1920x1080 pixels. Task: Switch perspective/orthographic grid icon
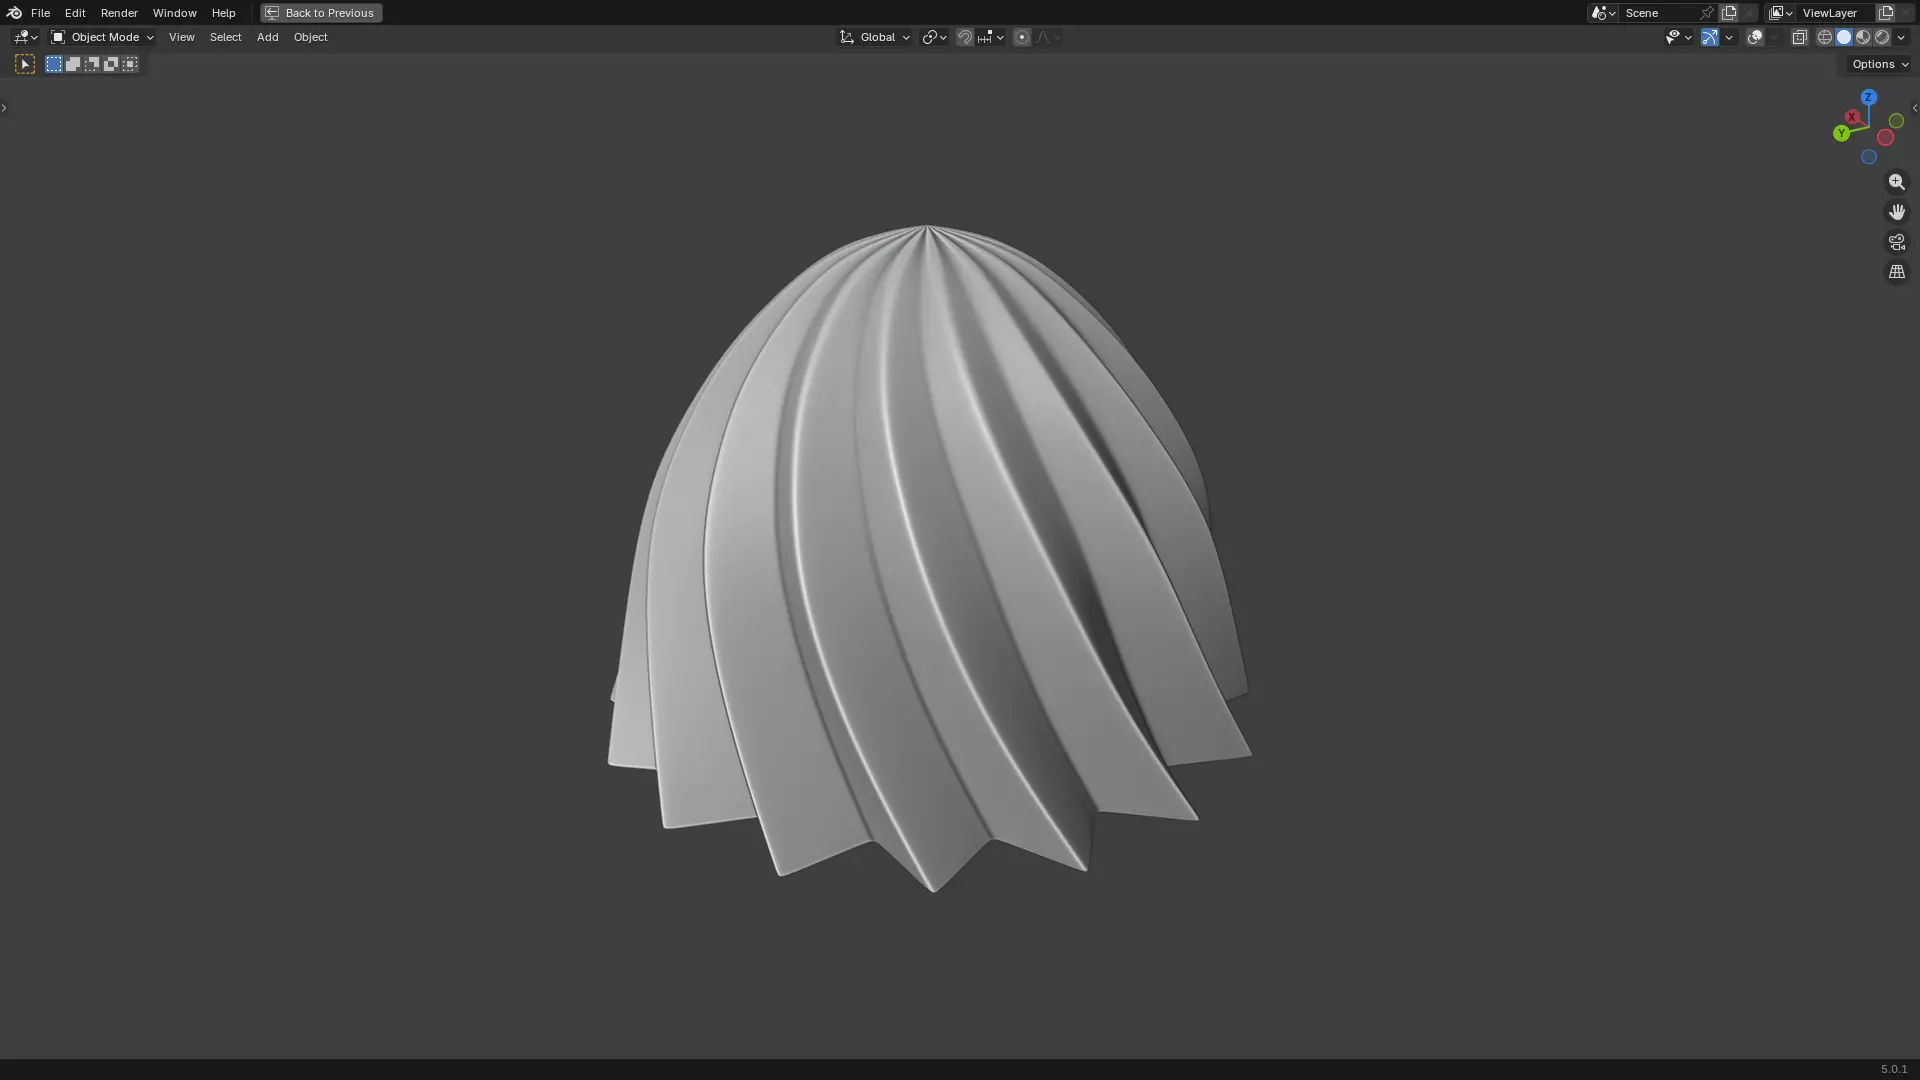tap(1896, 272)
